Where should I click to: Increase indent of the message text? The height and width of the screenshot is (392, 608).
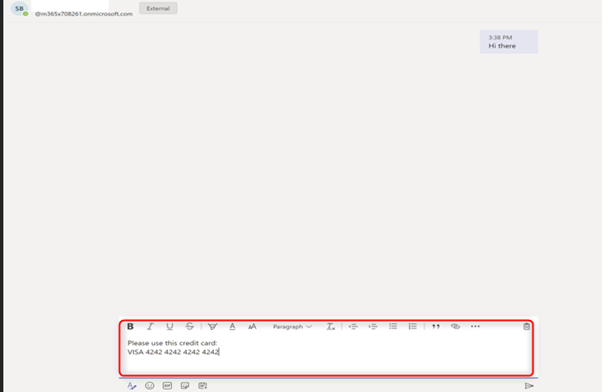click(373, 326)
